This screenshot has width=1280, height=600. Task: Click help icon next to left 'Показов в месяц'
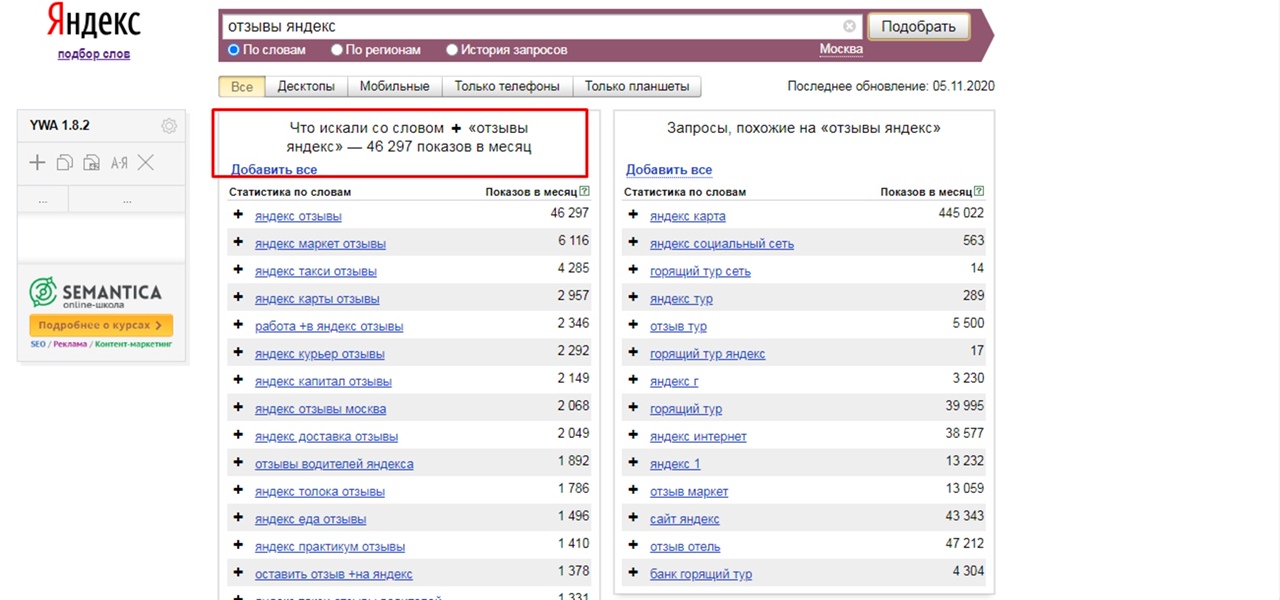coord(584,191)
